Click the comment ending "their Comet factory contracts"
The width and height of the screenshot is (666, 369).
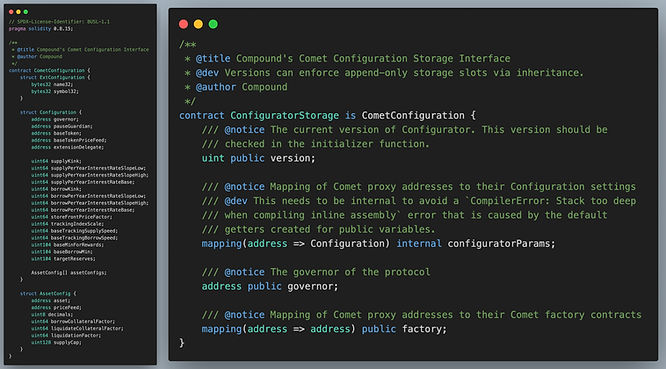(x=422, y=315)
